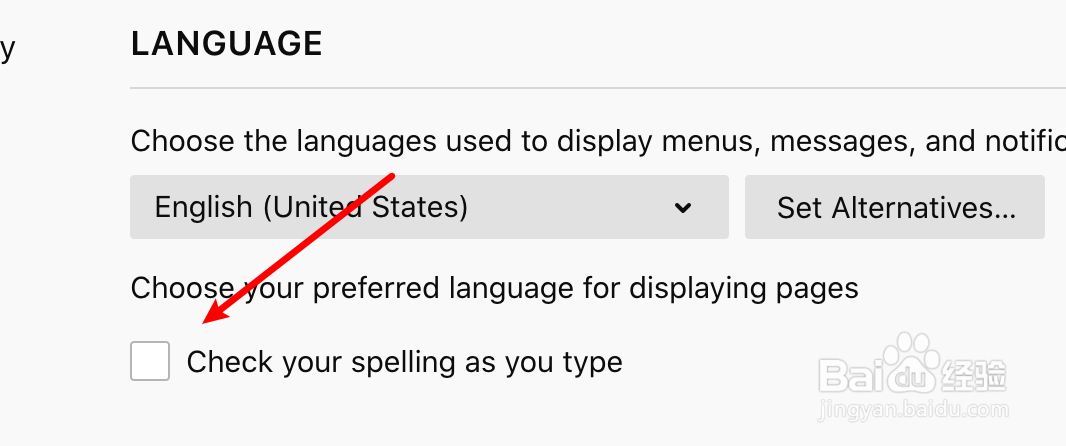Open the English (United States) language dropdown
Viewport: 1066px width, 446px height.
(x=429, y=208)
